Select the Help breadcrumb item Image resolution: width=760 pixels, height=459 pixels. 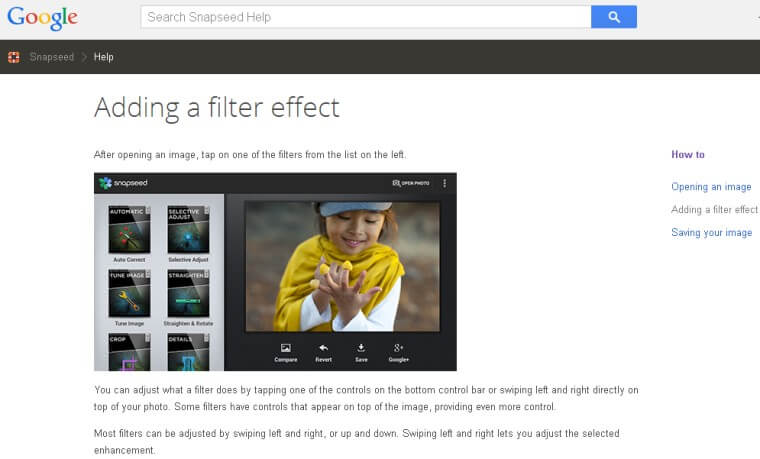(x=104, y=57)
